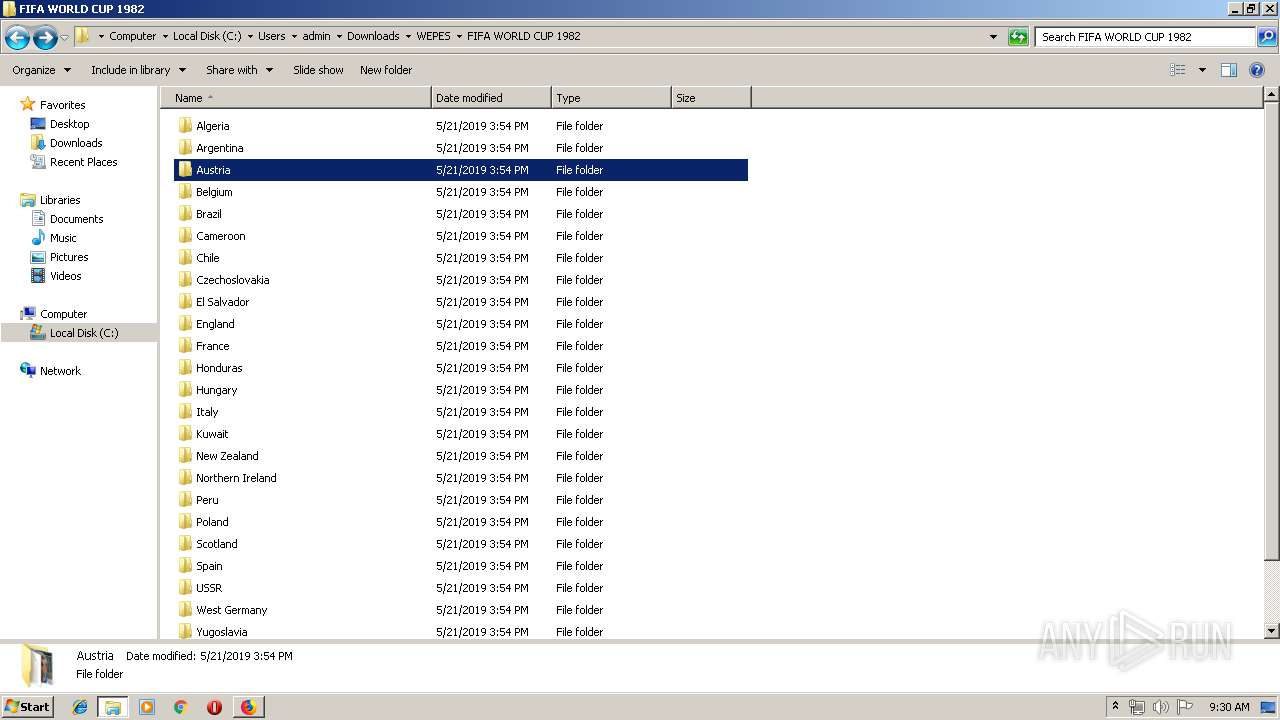The height and width of the screenshot is (720, 1280).
Task: Open Downloads in Favorites
Action: pos(76,143)
